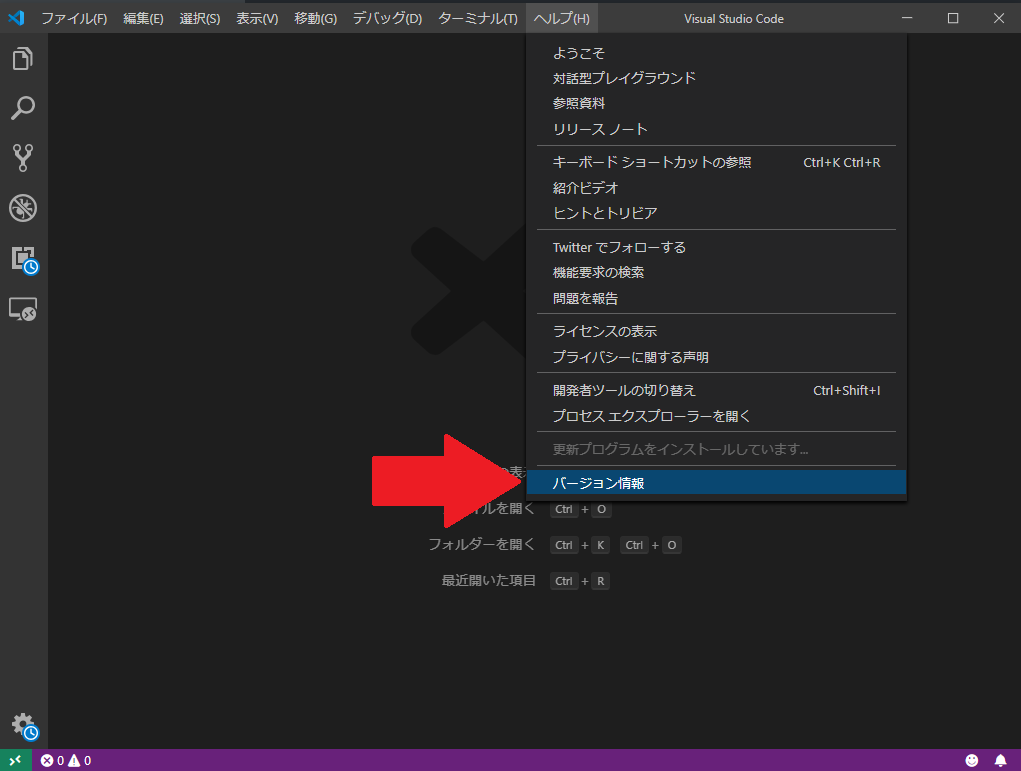Select Twitter でフォローする menu entry
This screenshot has height=771, width=1021.
point(716,247)
